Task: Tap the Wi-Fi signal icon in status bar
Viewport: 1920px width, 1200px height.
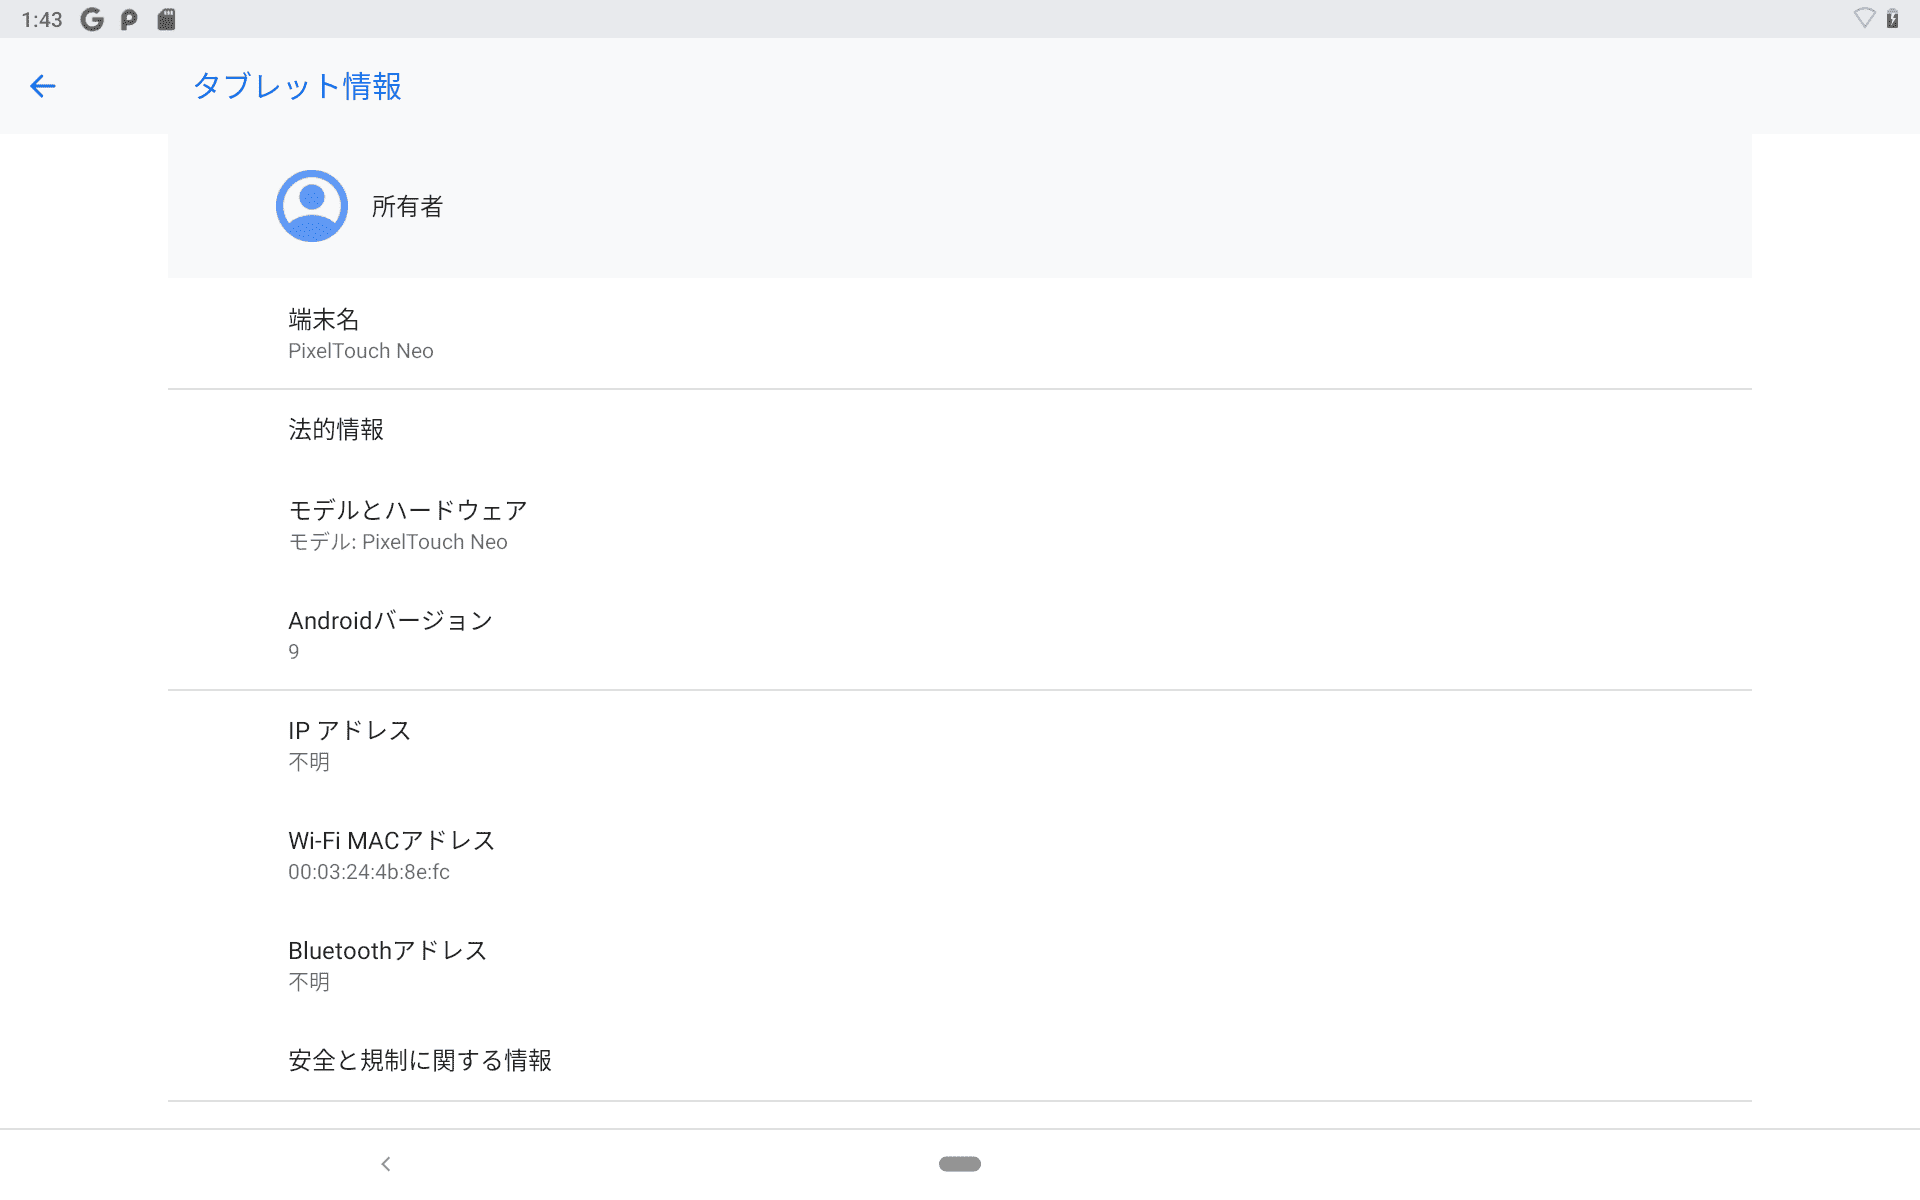Action: 1864,17
